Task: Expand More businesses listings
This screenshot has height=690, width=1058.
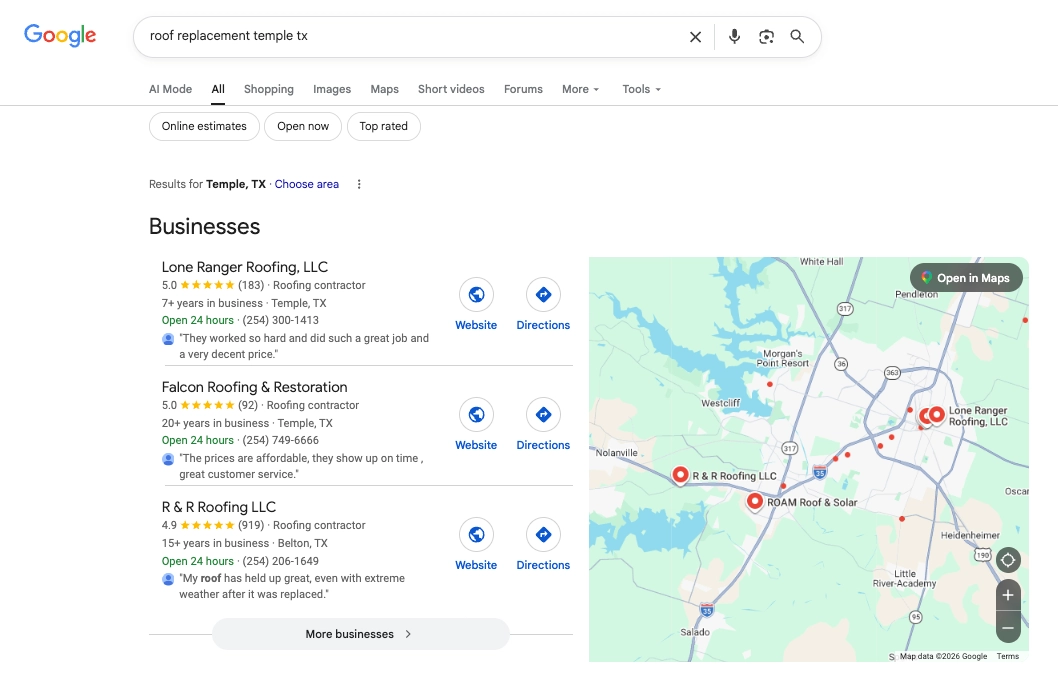Action: [360, 633]
